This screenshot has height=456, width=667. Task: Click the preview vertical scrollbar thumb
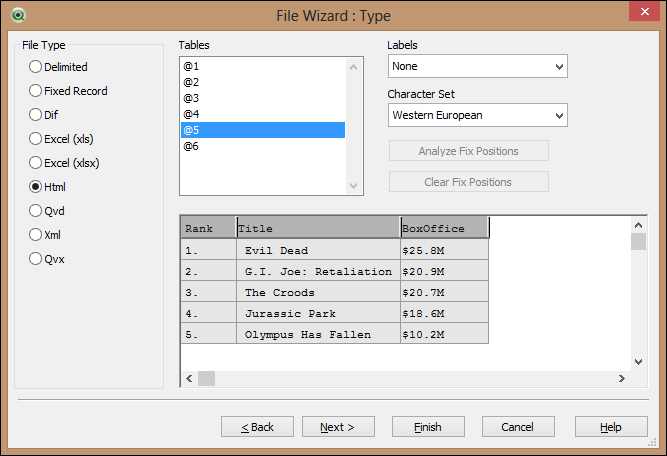tap(638, 242)
